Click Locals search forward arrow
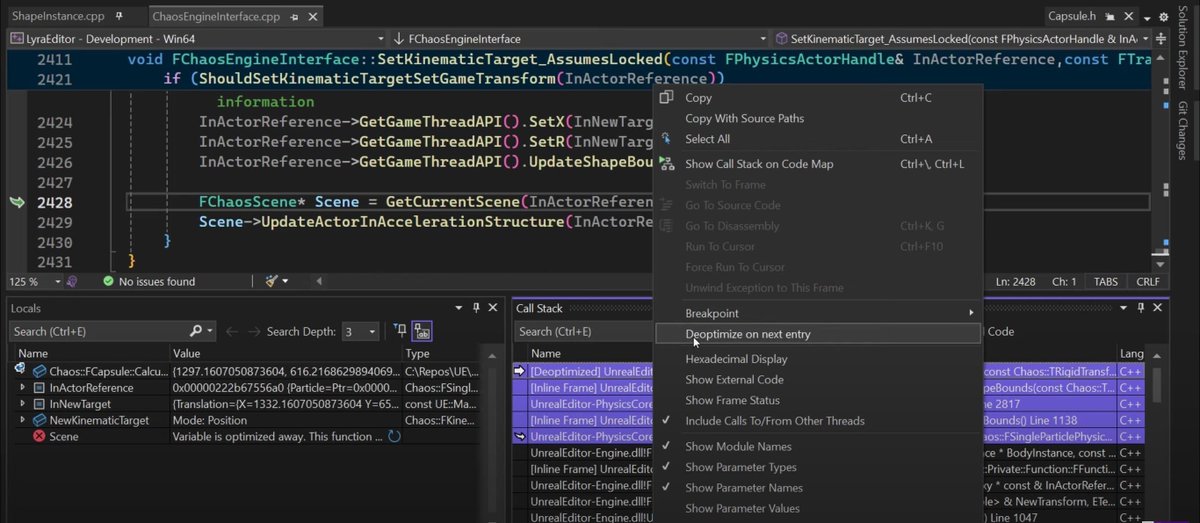 (255, 331)
